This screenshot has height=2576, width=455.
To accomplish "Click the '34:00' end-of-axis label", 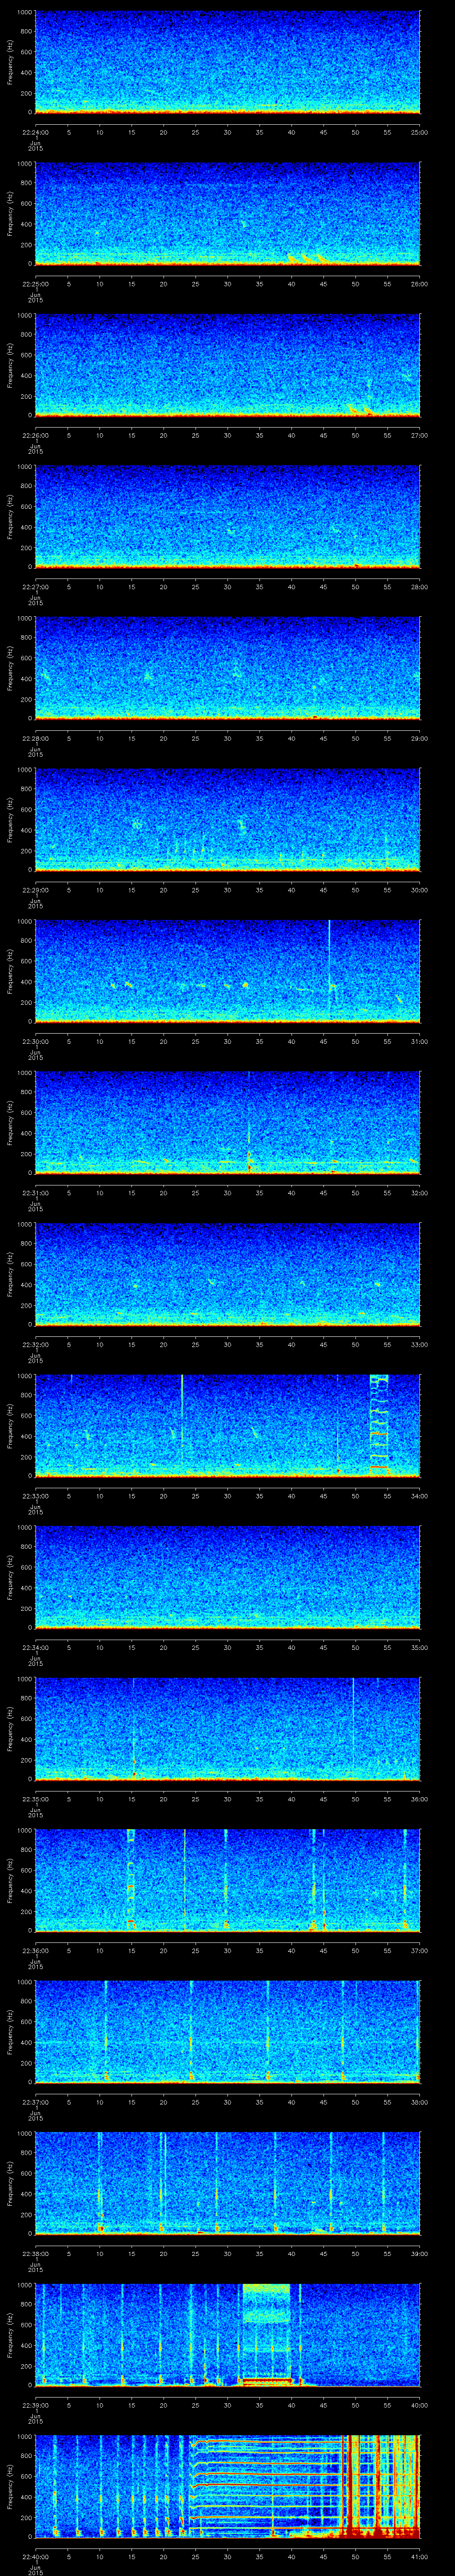I will tap(420, 1496).
